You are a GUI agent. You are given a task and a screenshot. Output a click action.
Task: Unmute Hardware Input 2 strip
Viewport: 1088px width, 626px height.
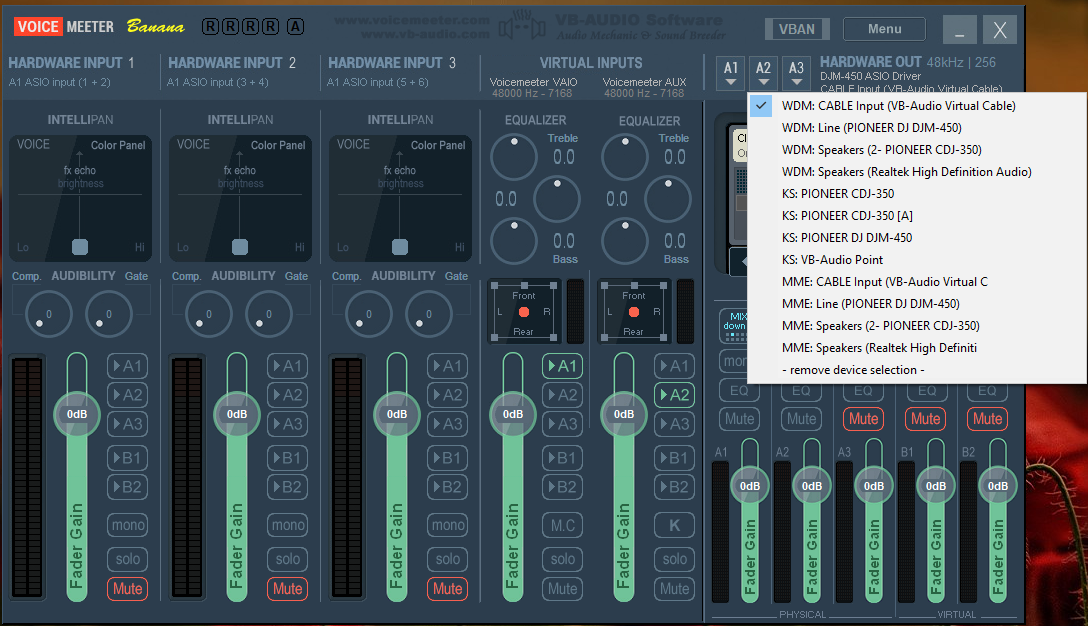(x=287, y=589)
